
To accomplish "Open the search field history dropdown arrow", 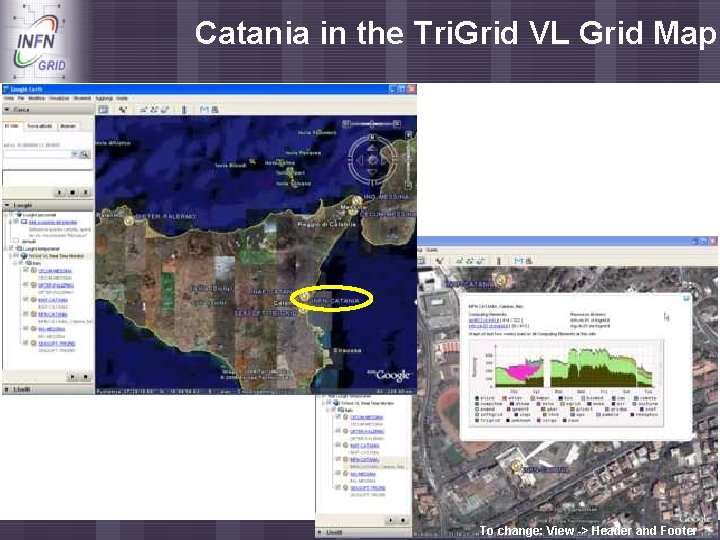I will [x=74, y=155].
